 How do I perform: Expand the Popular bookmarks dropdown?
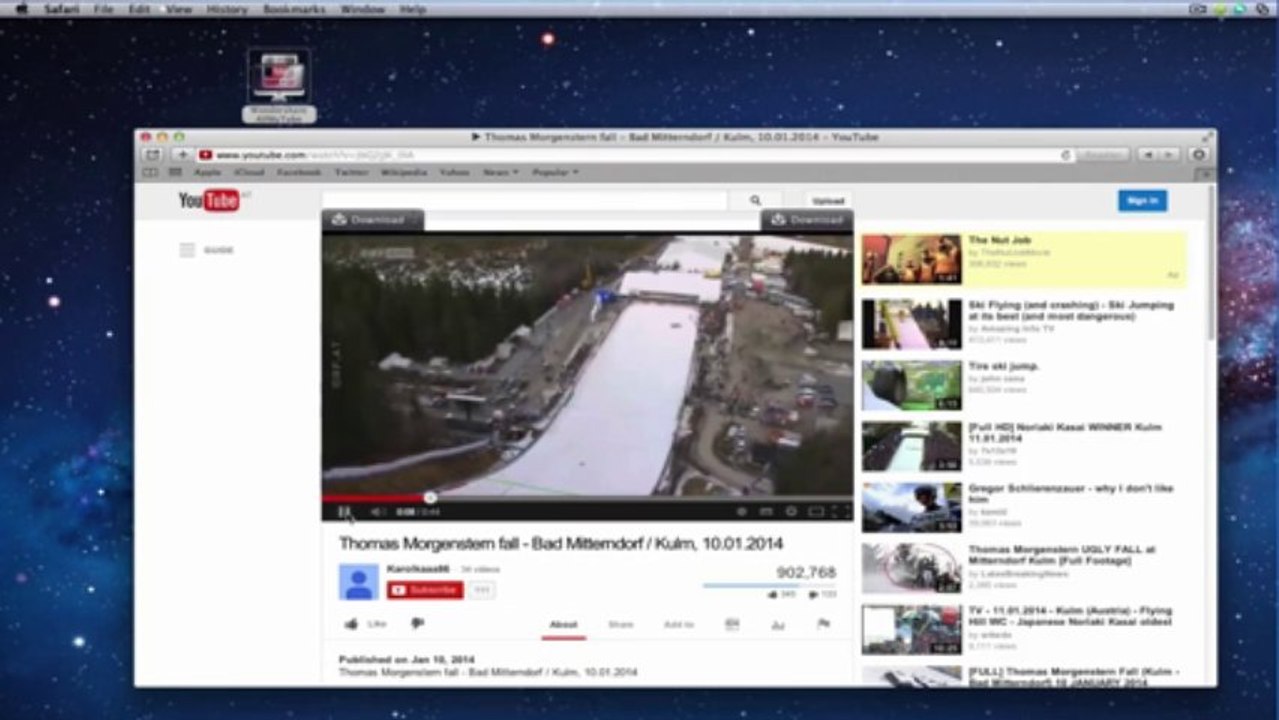(x=555, y=172)
